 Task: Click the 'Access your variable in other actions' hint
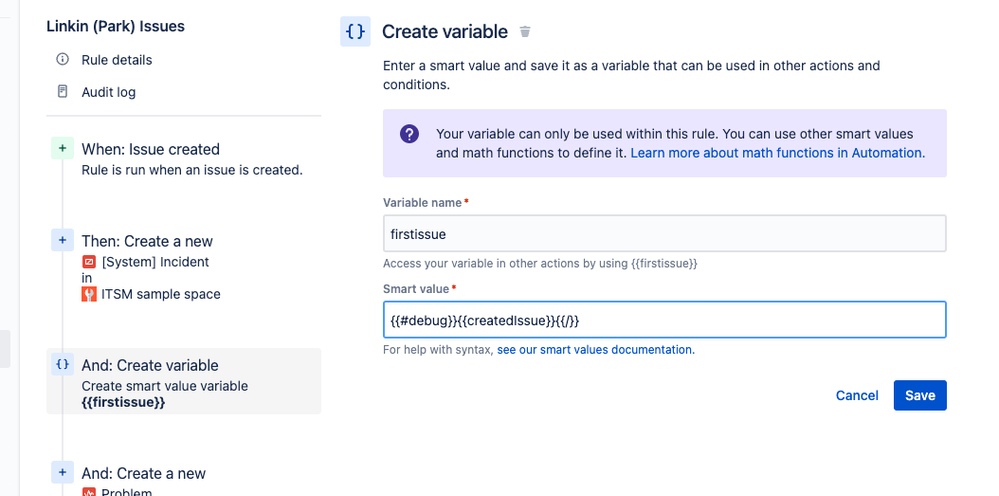[540, 263]
